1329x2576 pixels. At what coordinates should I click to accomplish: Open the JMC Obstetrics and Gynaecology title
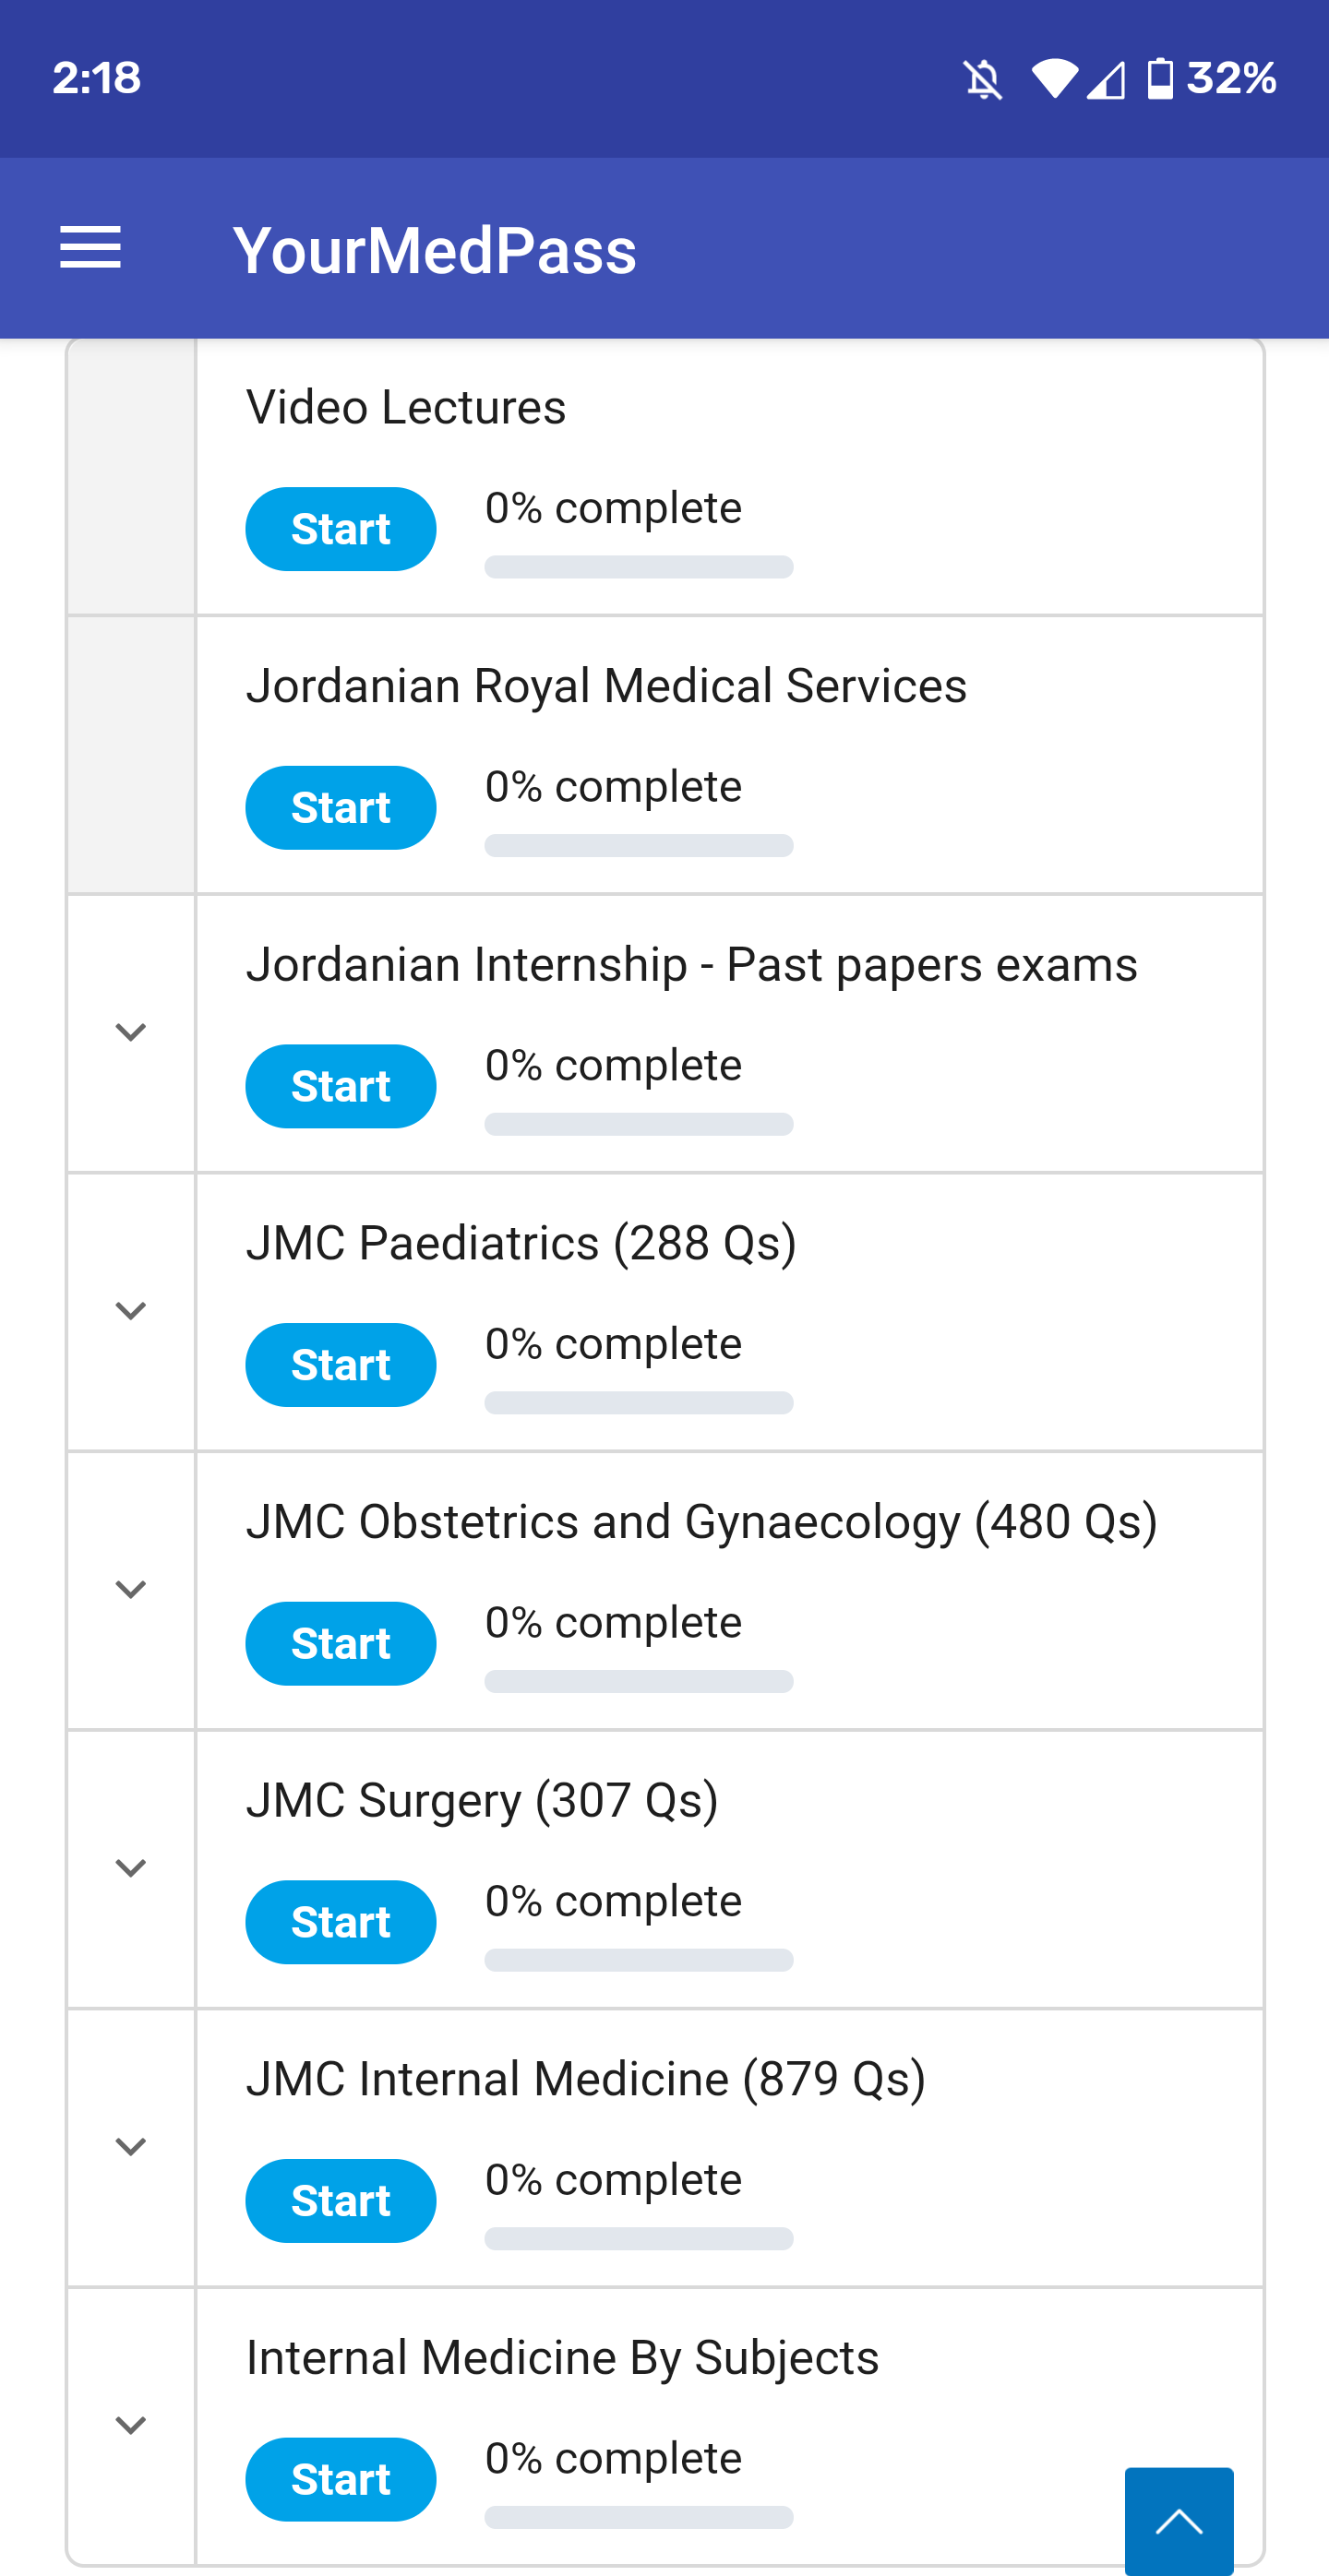[x=701, y=1522]
